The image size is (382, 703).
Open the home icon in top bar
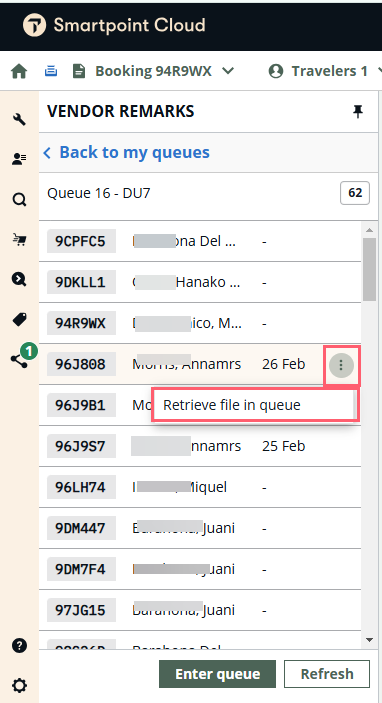pos(19,71)
